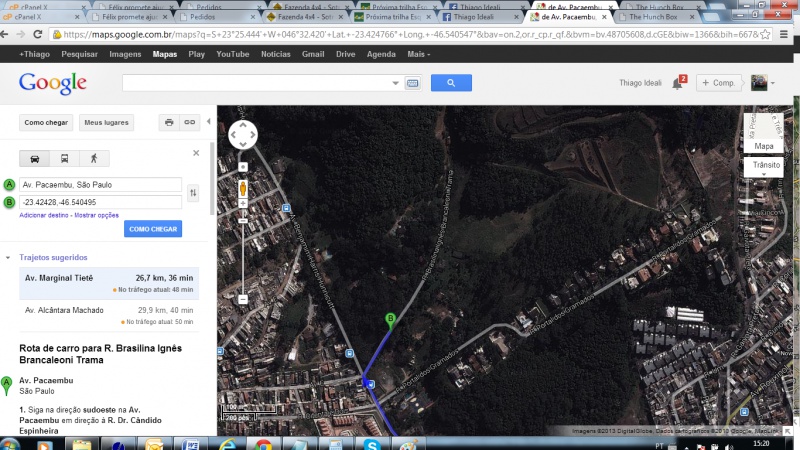Open the Trajetos sugeridos link
This screenshot has width=800, height=450.
[x=53, y=258]
